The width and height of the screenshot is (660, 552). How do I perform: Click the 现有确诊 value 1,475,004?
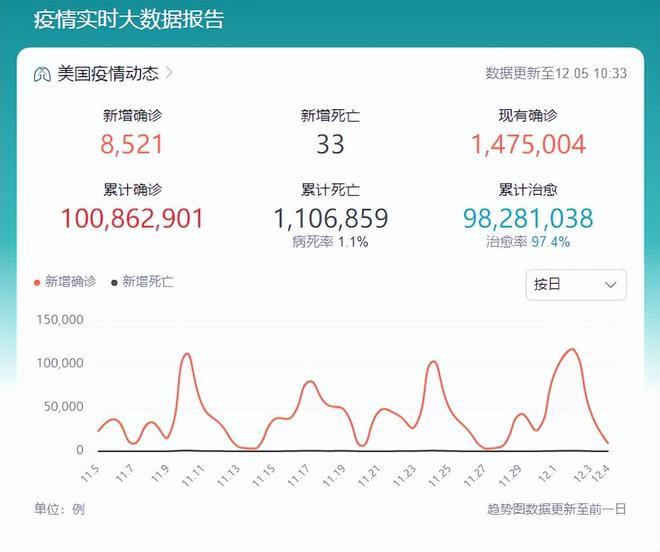click(528, 144)
